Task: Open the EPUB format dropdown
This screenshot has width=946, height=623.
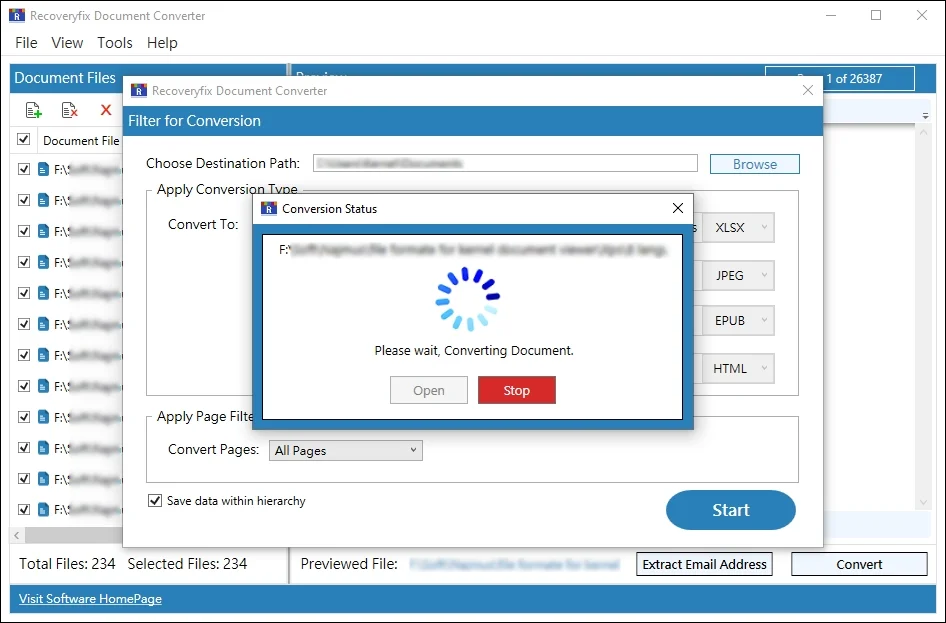Action: 738,321
